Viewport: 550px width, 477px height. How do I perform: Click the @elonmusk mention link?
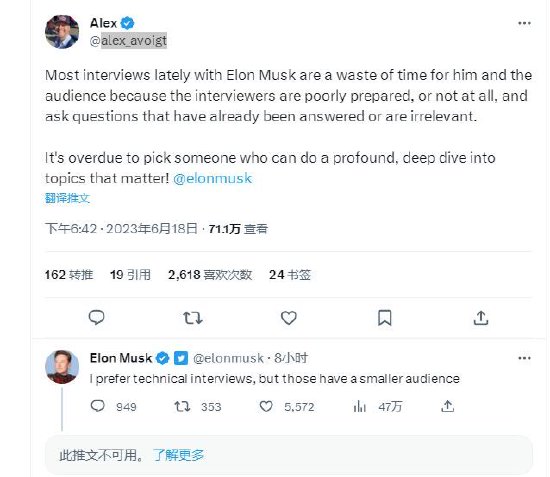pyautogui.click(x=213, y=179)
